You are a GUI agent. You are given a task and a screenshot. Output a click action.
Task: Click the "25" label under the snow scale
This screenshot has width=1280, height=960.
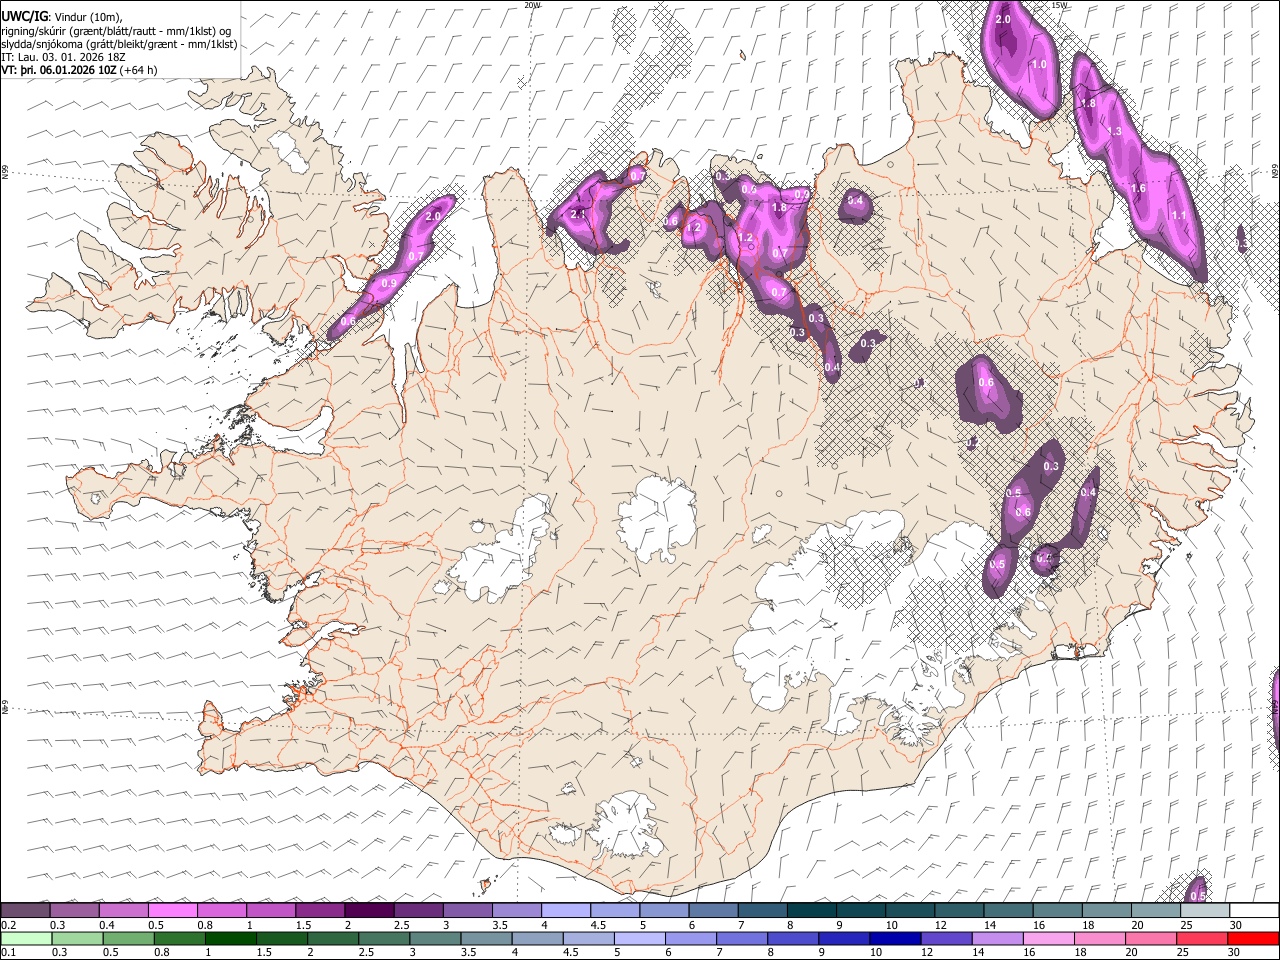point(1185,925)
